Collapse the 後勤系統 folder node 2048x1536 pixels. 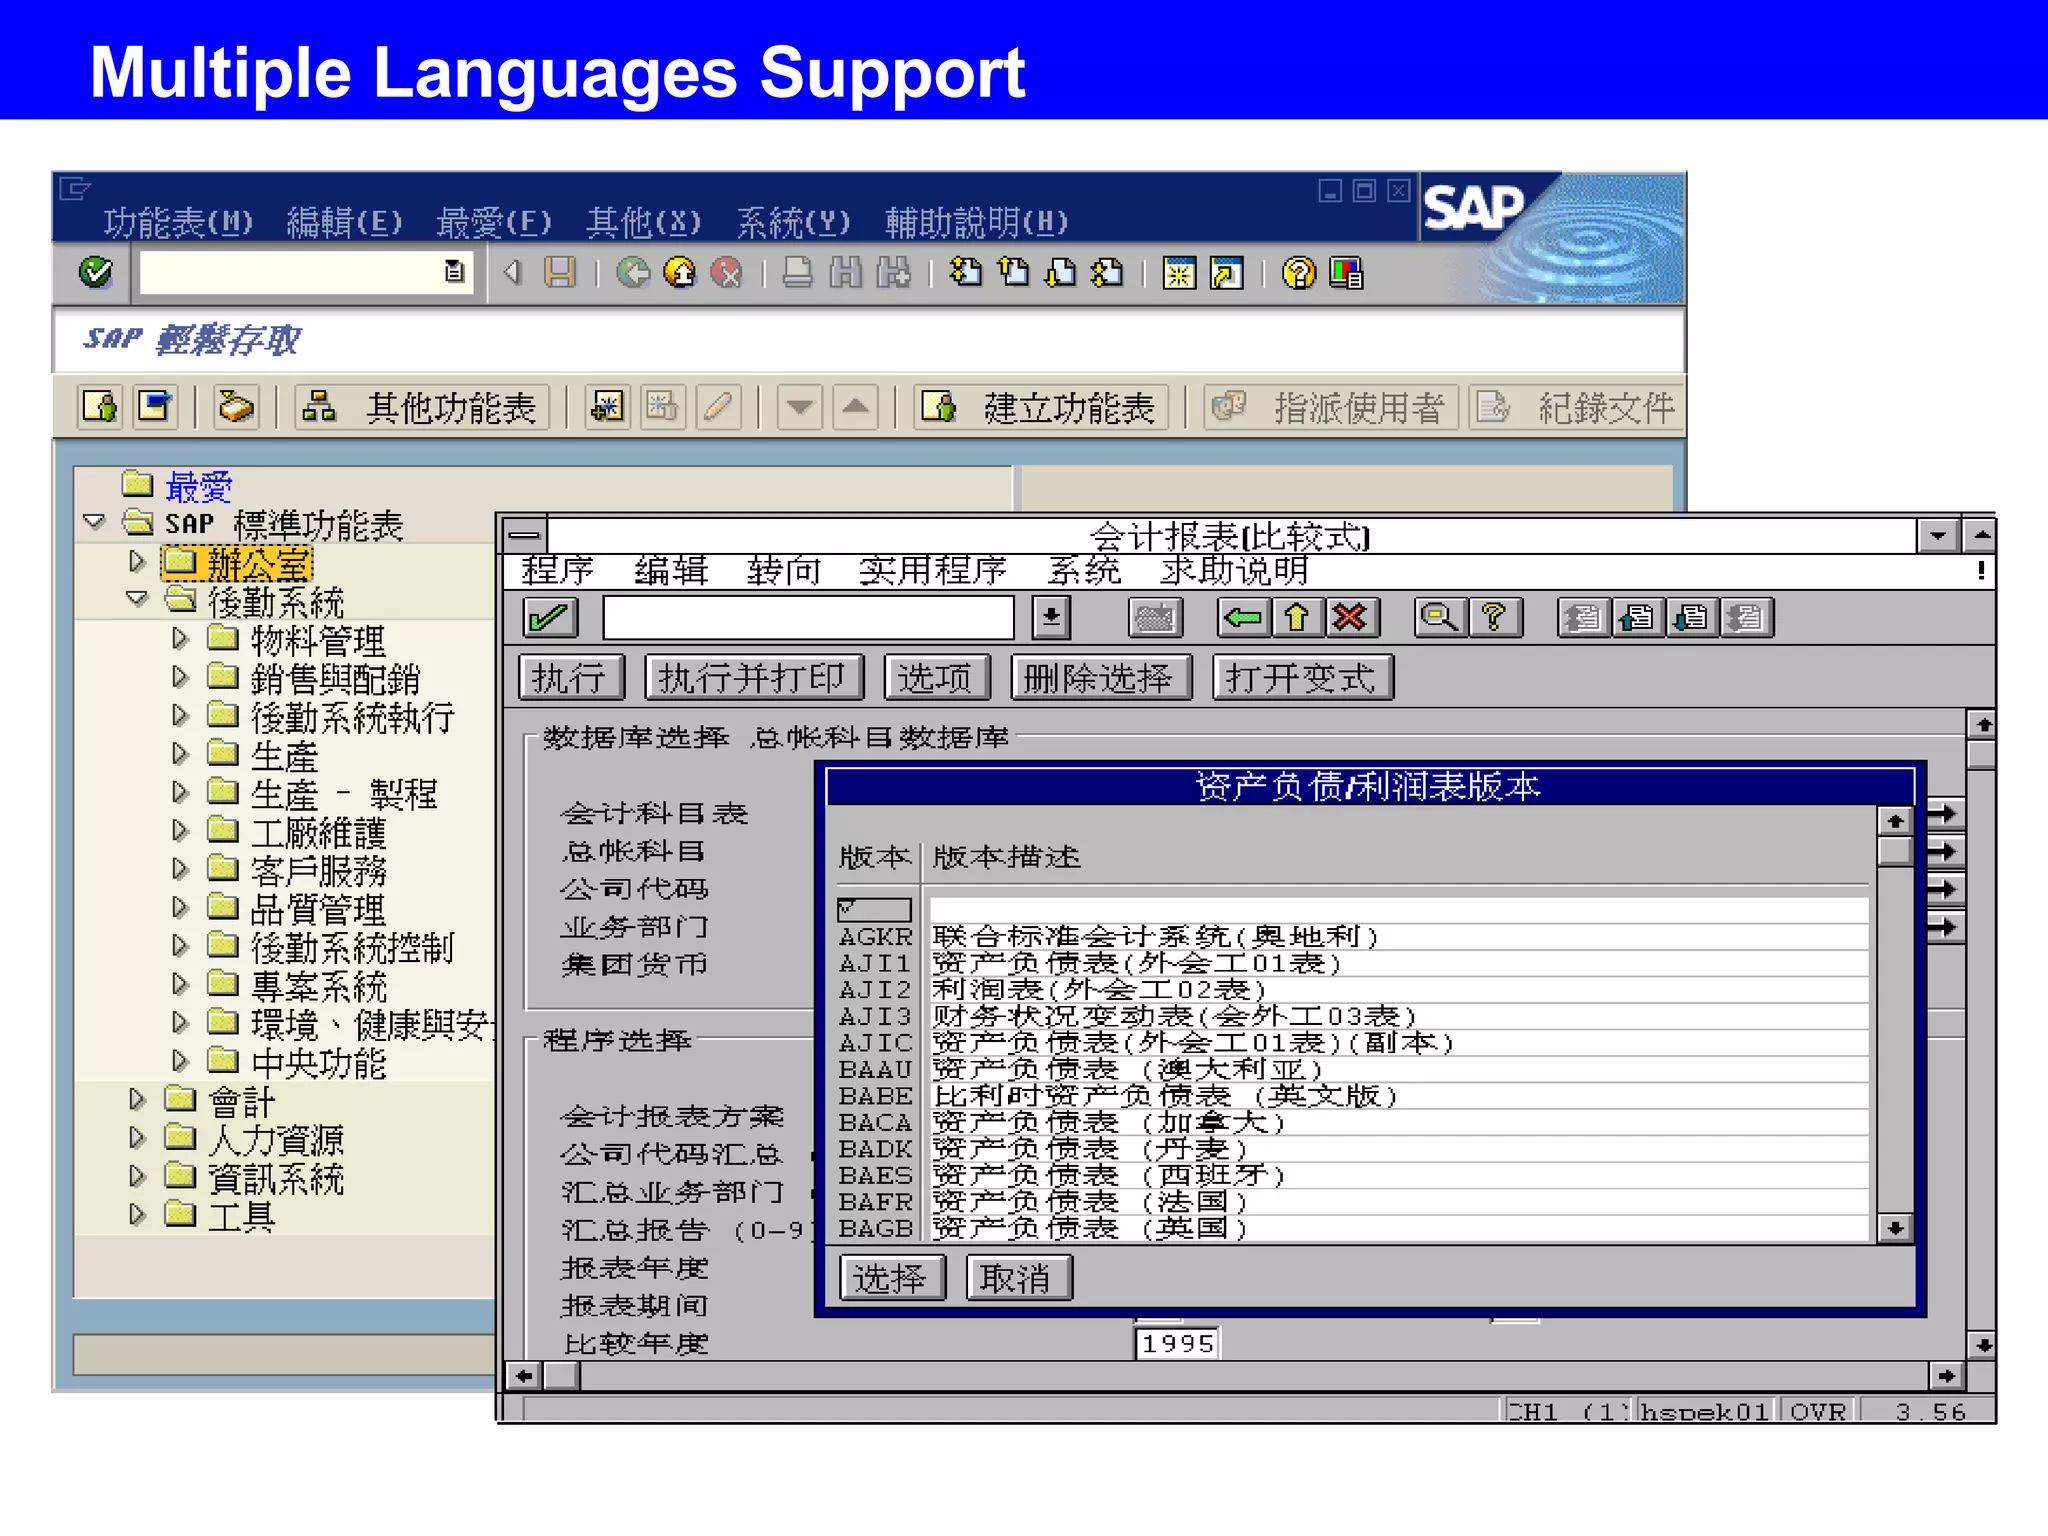137,599
